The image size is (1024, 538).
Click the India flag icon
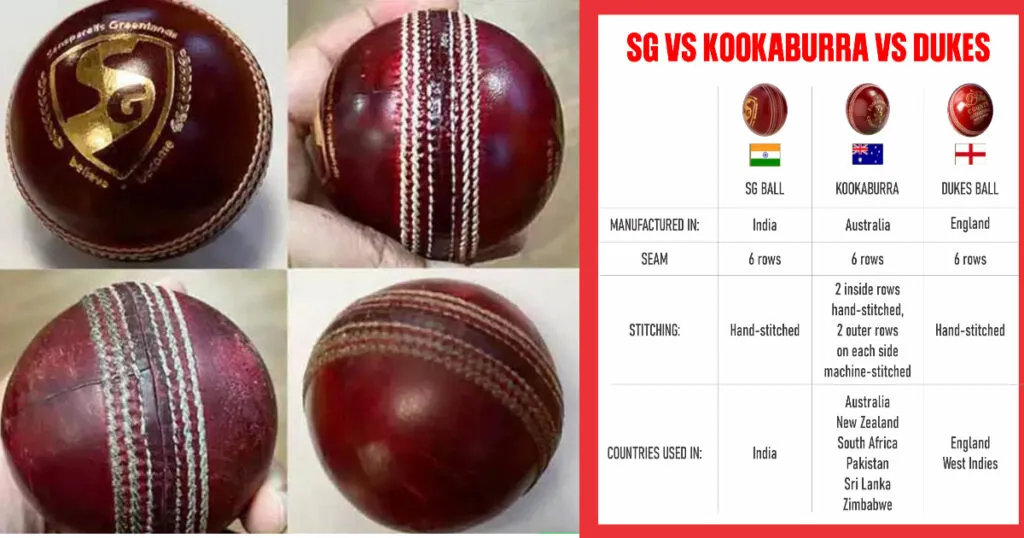pos(764,155)
